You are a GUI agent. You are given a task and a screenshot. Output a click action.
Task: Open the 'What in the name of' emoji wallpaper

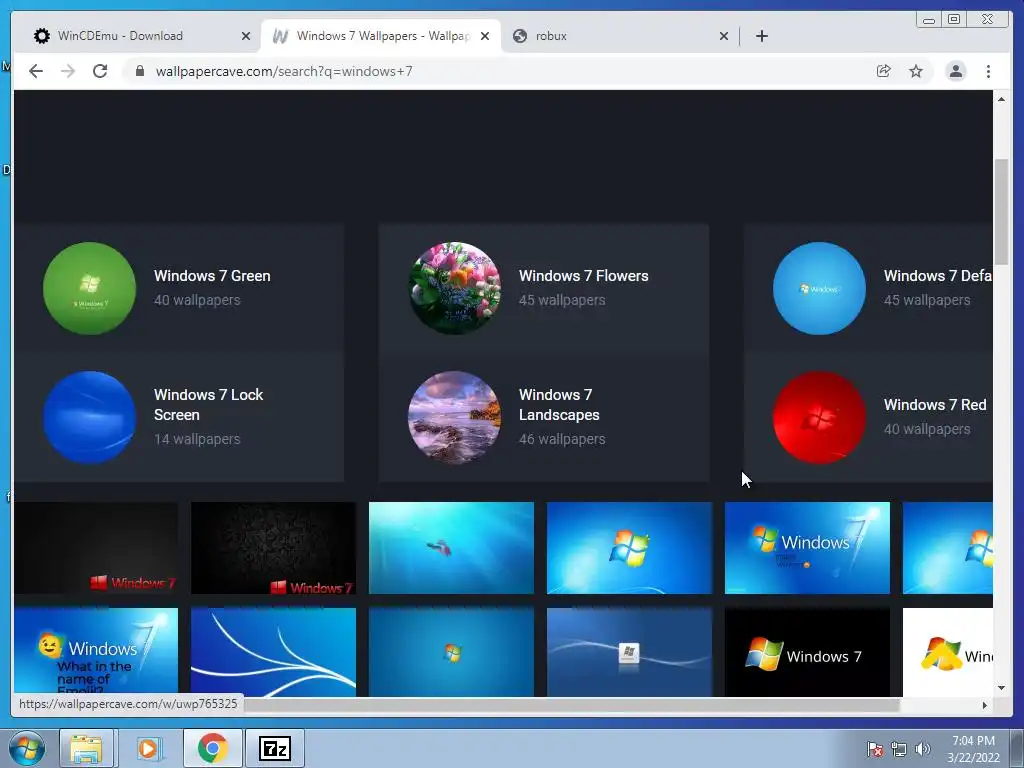point(96,651)
